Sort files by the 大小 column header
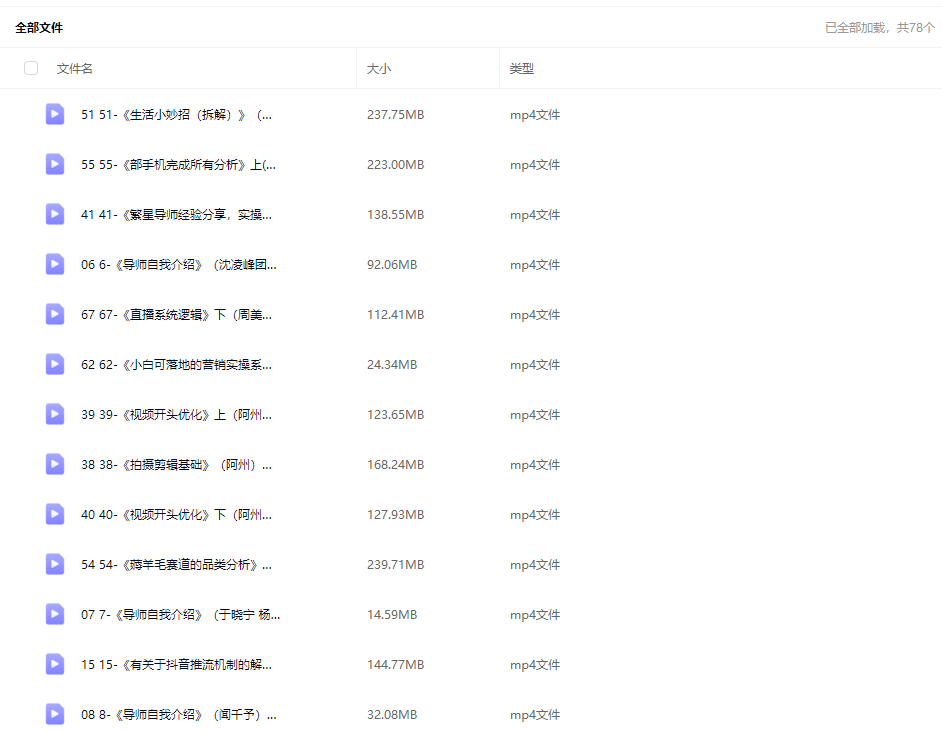 point(379,68)
